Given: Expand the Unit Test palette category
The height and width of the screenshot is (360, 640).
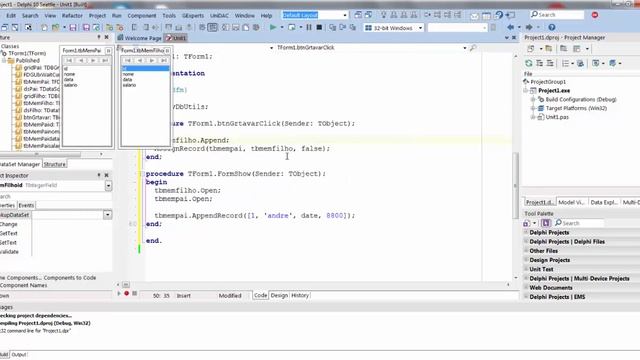Looking at the screenshot, I should 526,269.
